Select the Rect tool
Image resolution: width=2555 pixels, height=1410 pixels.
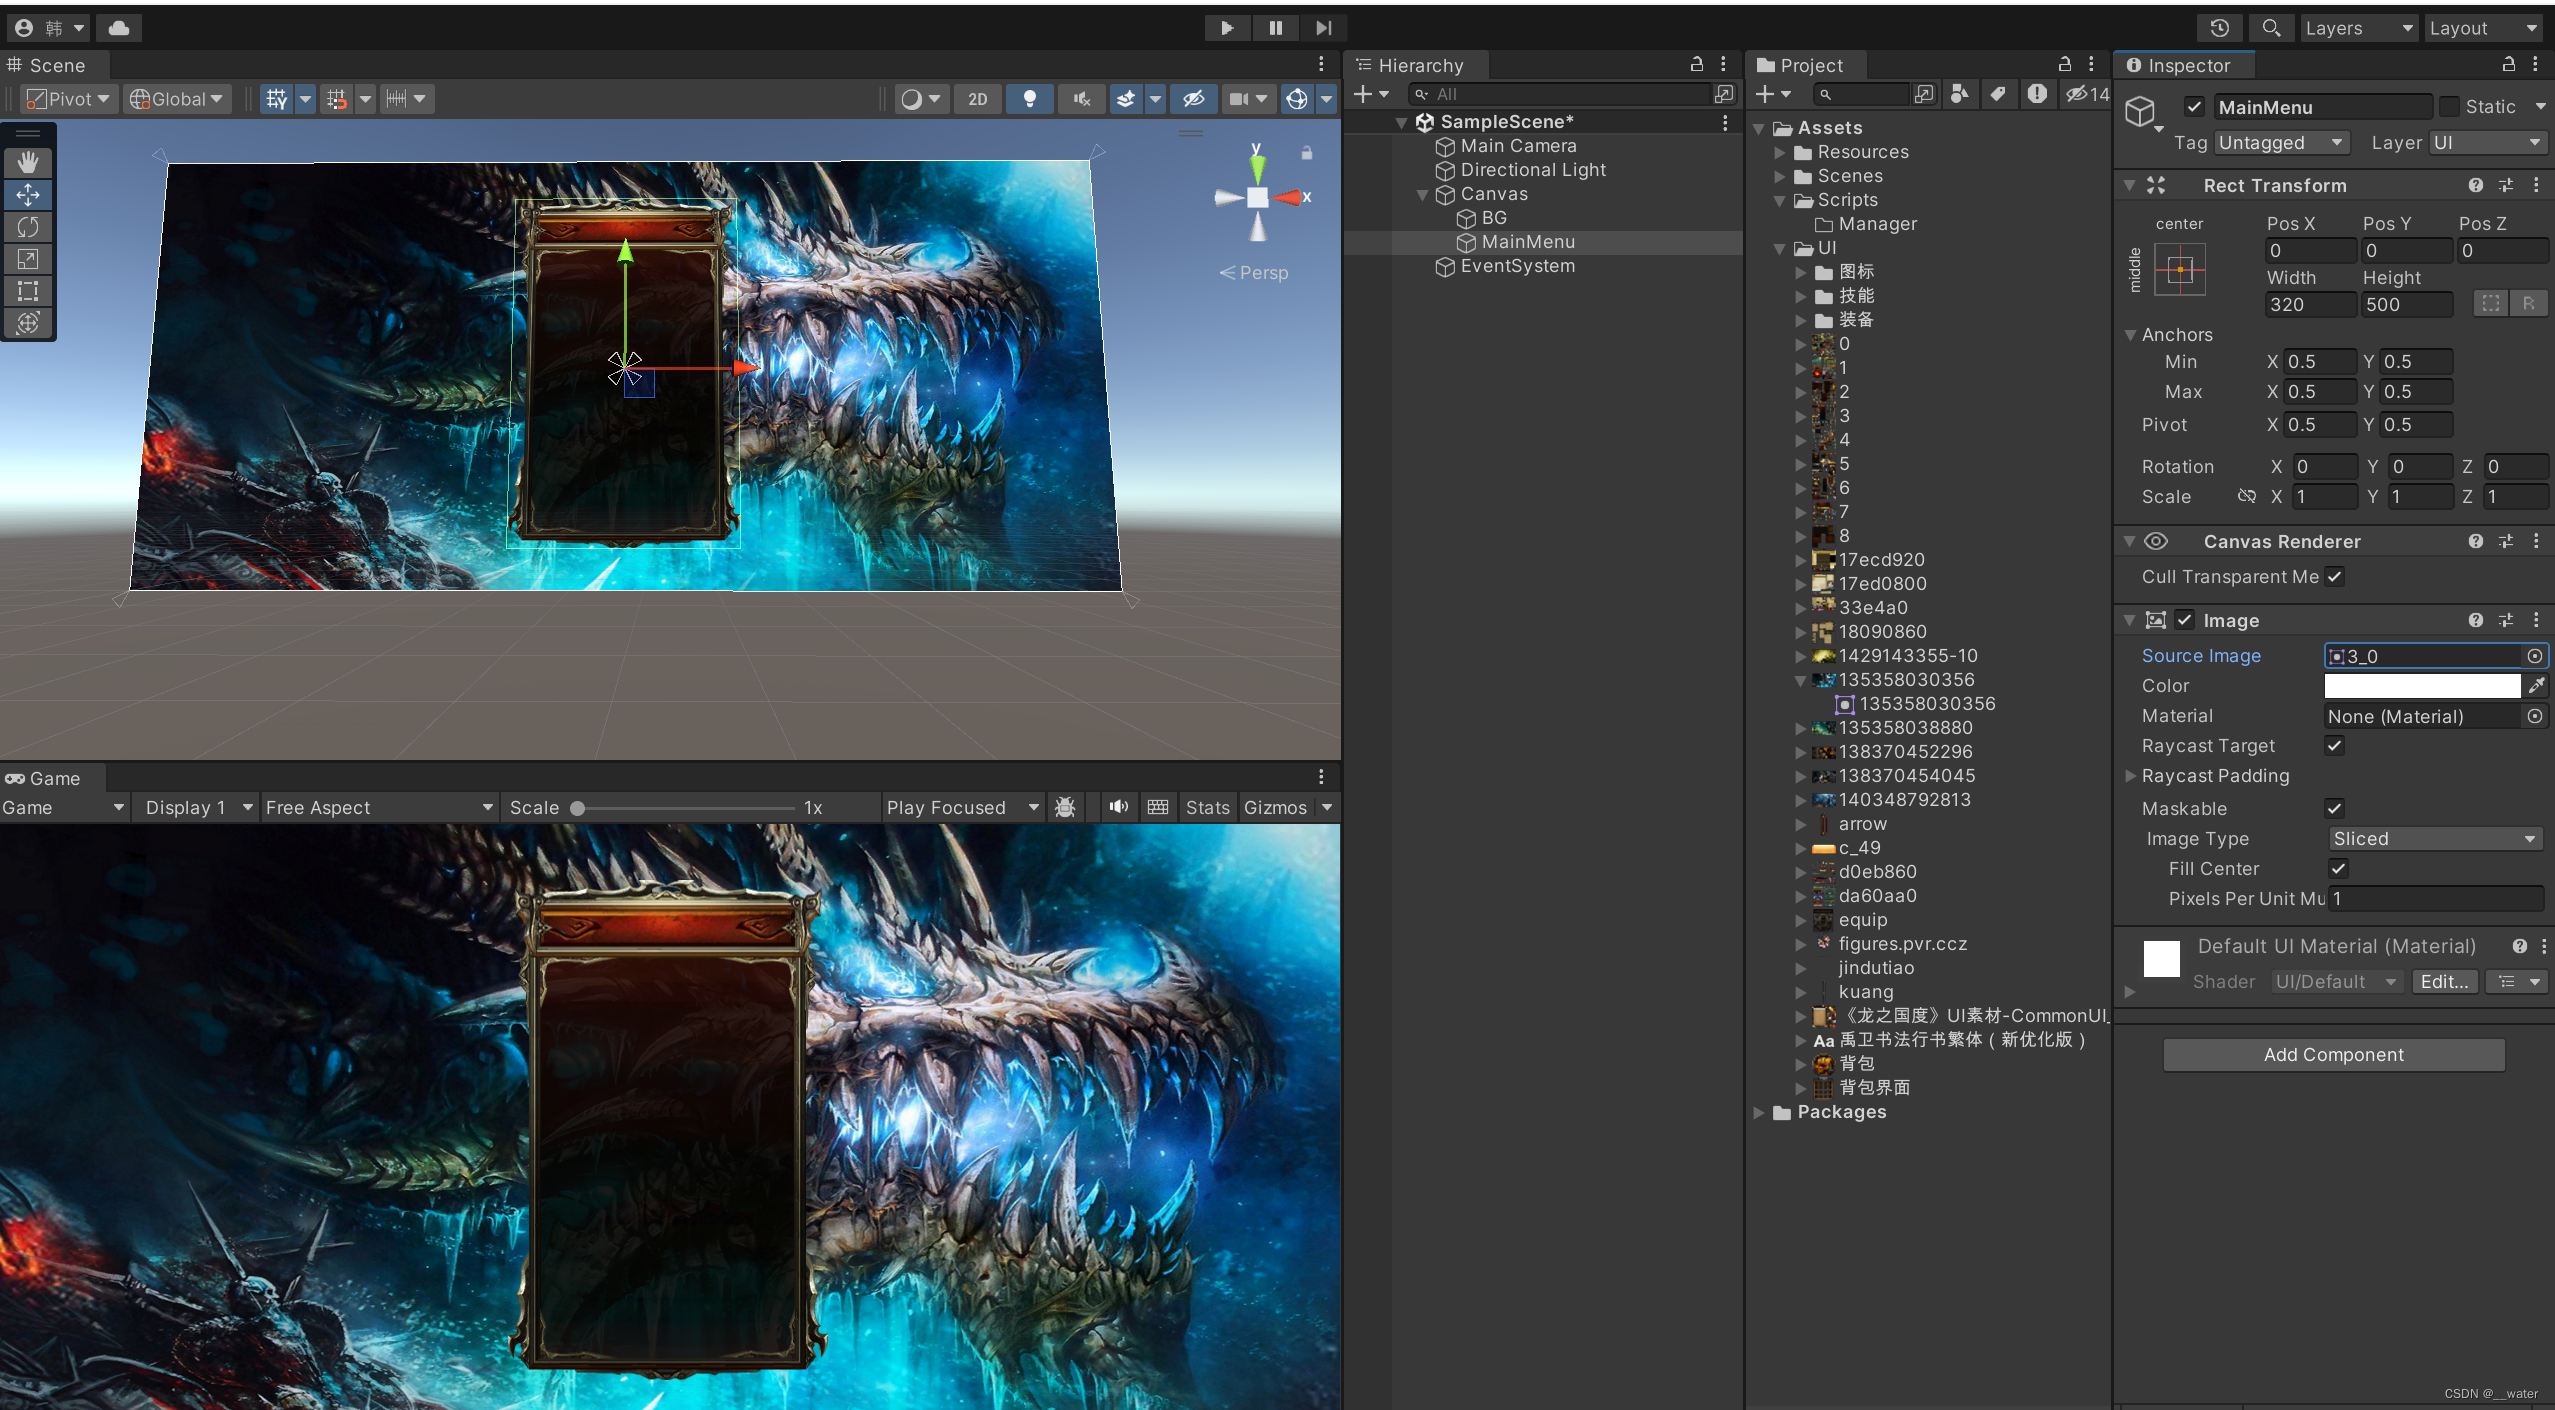click(28, 291)
